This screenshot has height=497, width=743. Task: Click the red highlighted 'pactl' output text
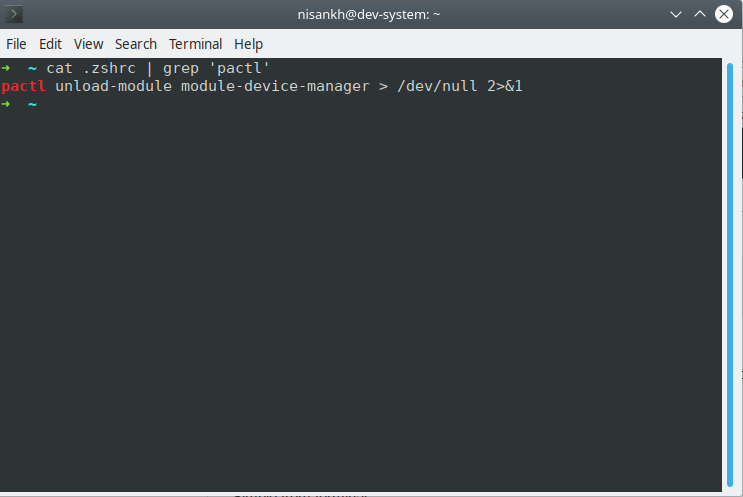click(24, 86)
